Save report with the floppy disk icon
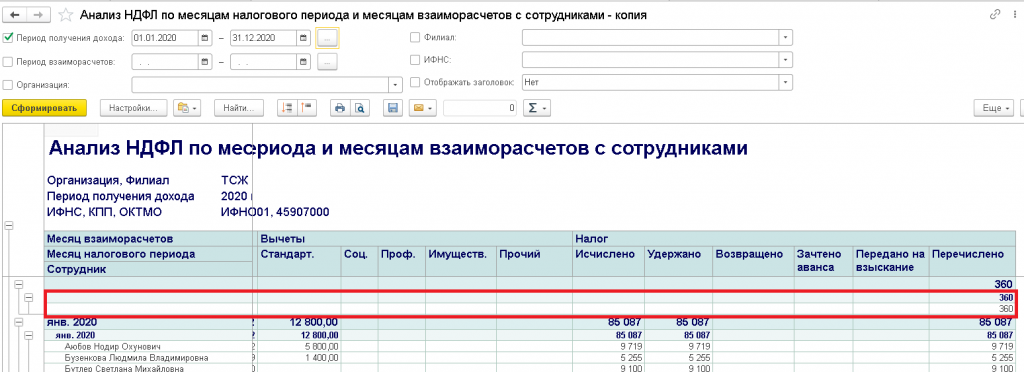 [393, 108]
